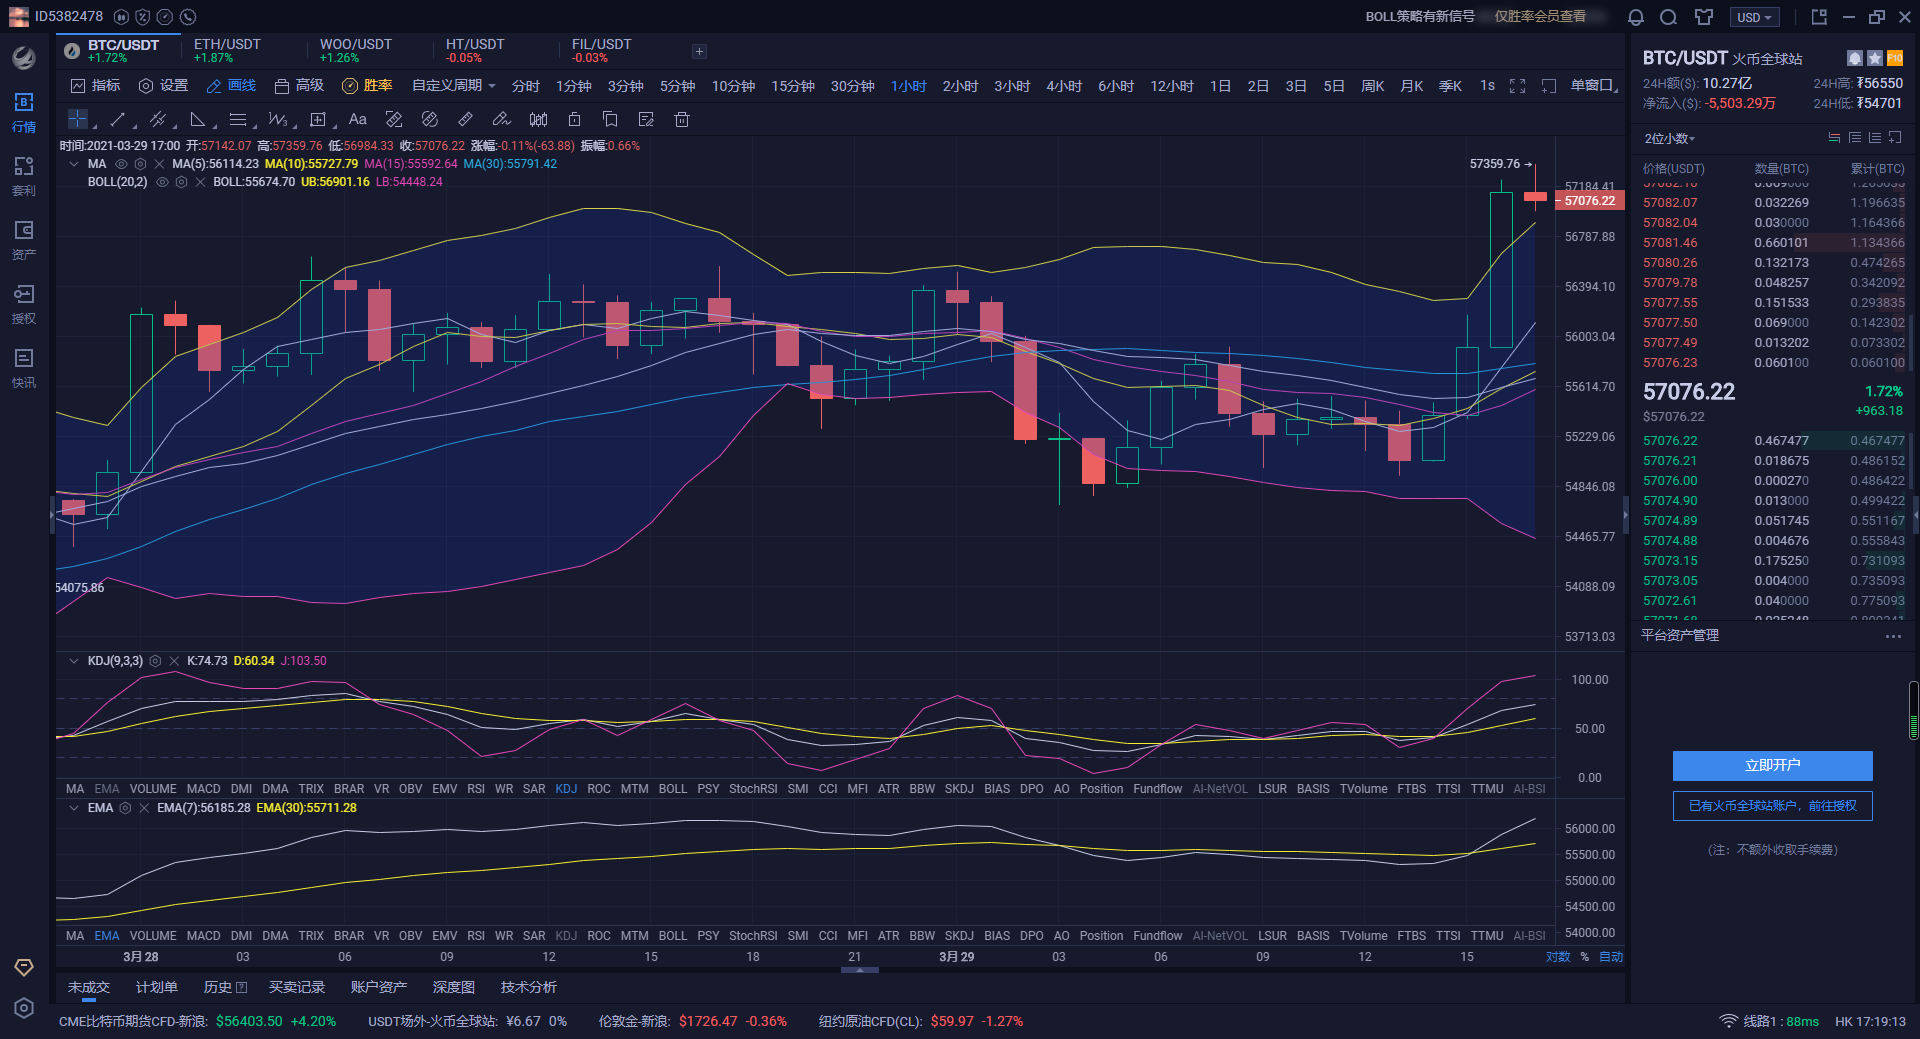1920x1039 pixels.
Task: Remove the MA indicator with X
Action: [x=159, y=164]
